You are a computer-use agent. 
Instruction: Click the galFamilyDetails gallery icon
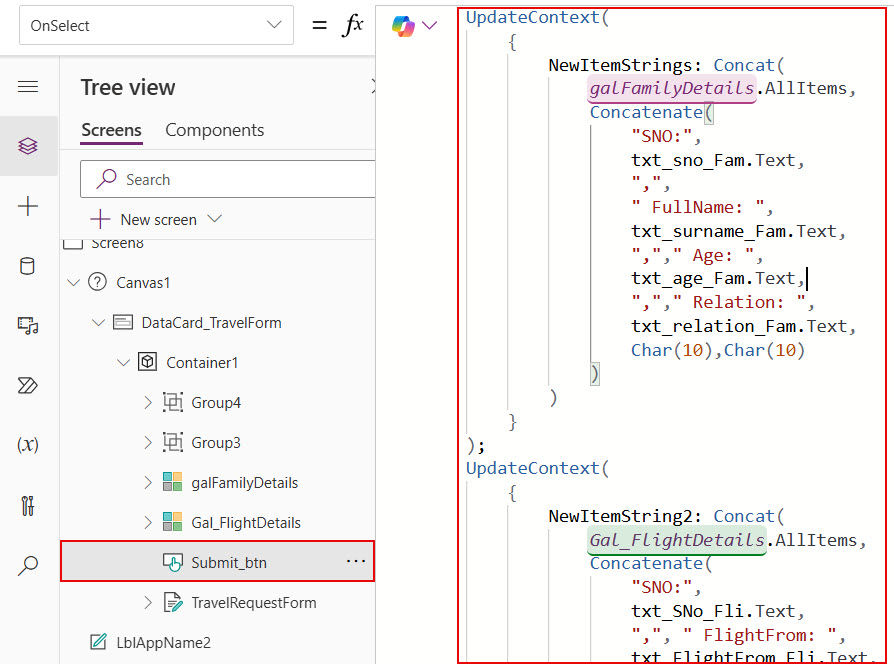coord(172,482)
